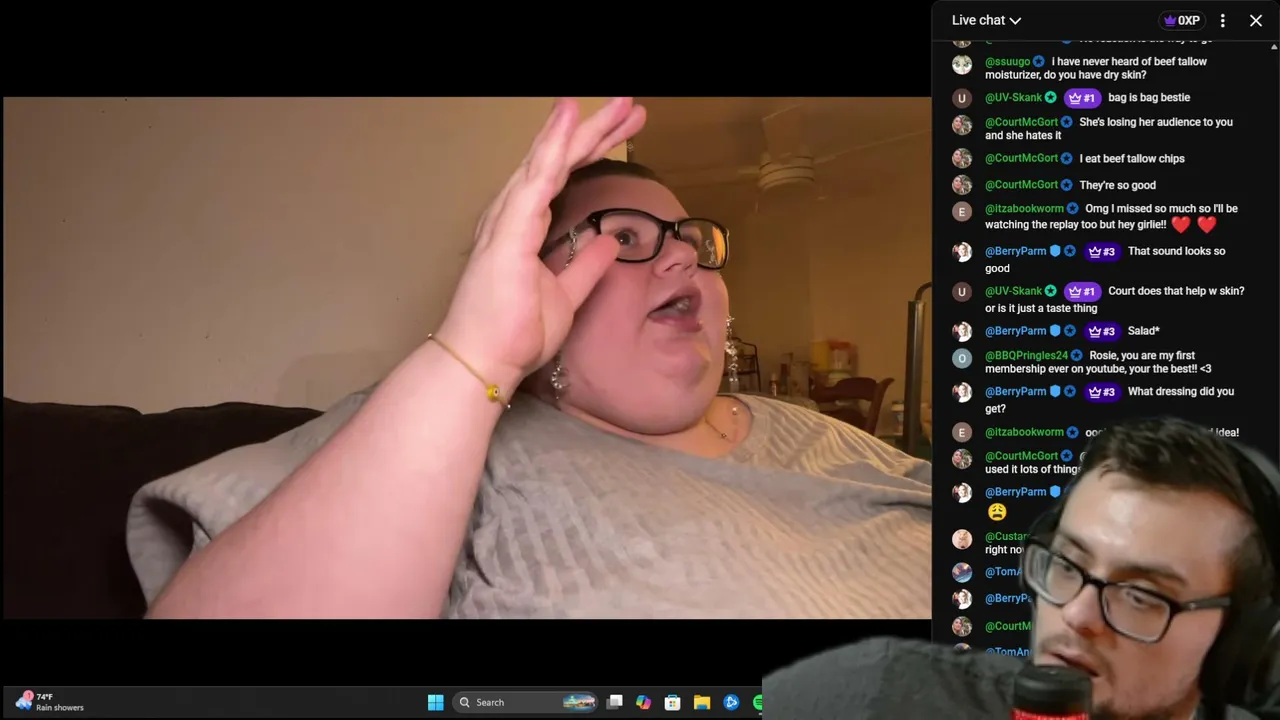1280x720 pixels.
Task: Click the #3 badge beside 'What dressing did you'
Action: 1101,392
